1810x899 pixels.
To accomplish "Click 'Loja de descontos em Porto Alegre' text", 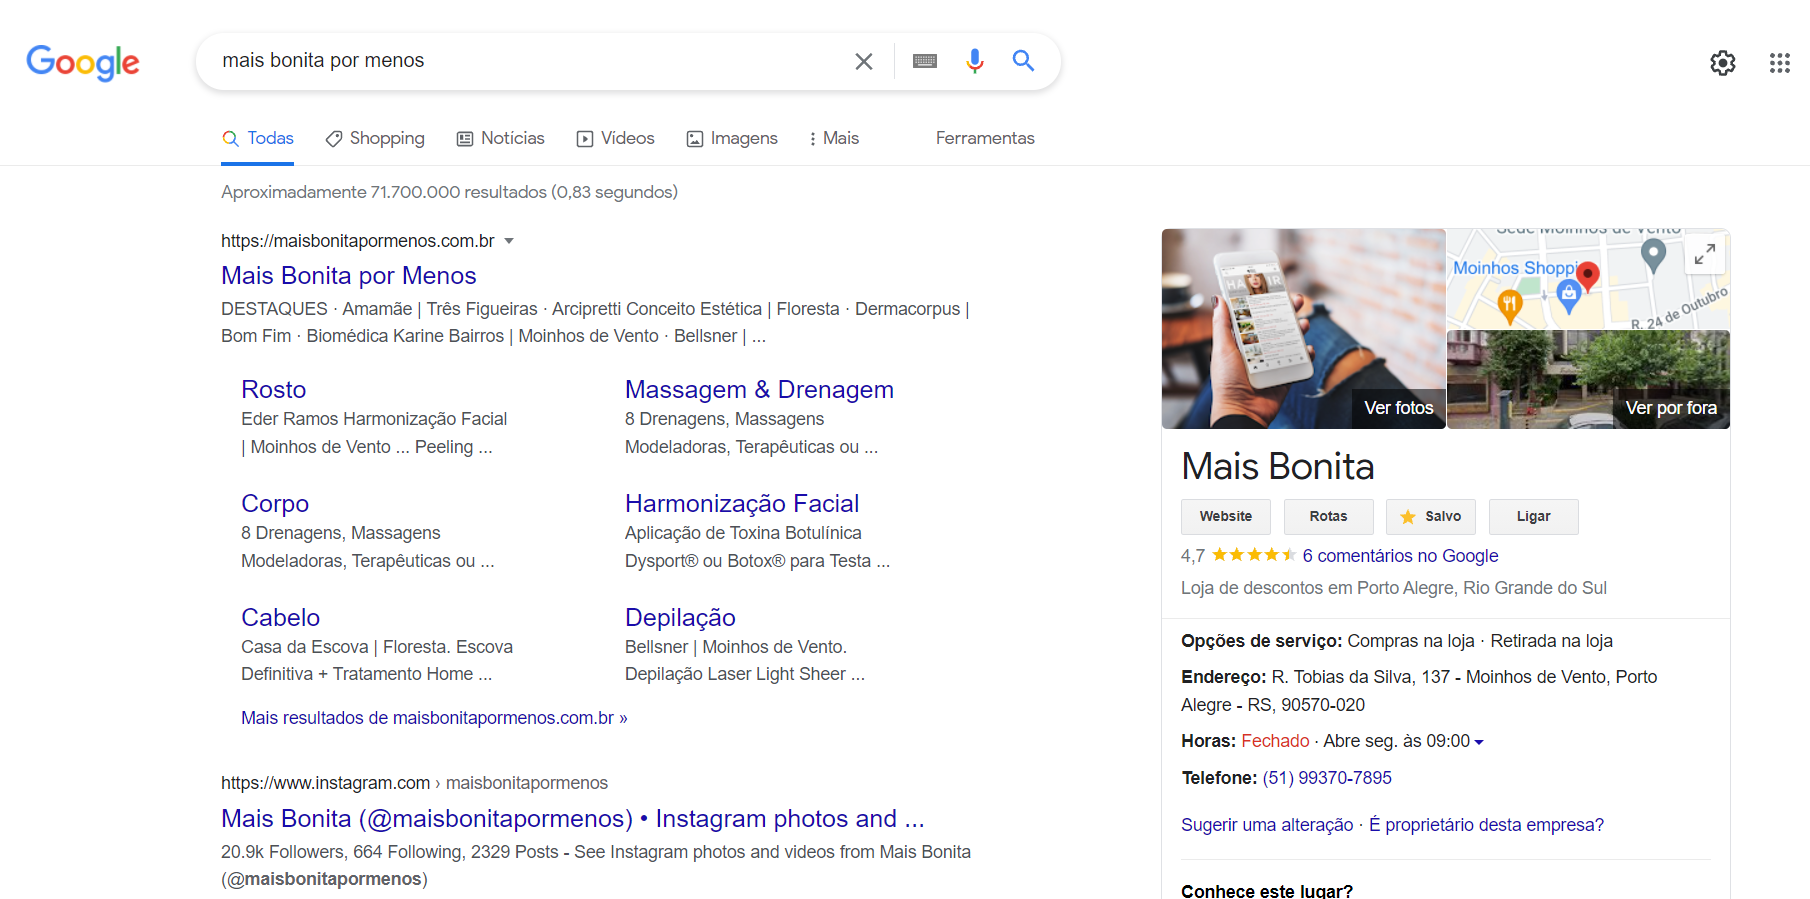I will click(1394, 588).
